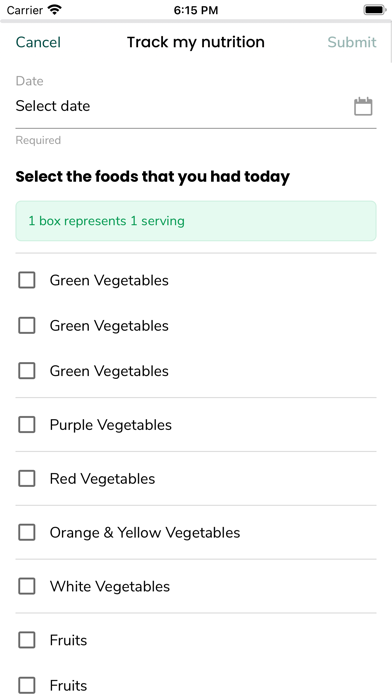Image resolution: width=392 pixels, height=696 pixels.
Task: Tap the Orange & Yellow Vegetables label
Action: point(145,532)
